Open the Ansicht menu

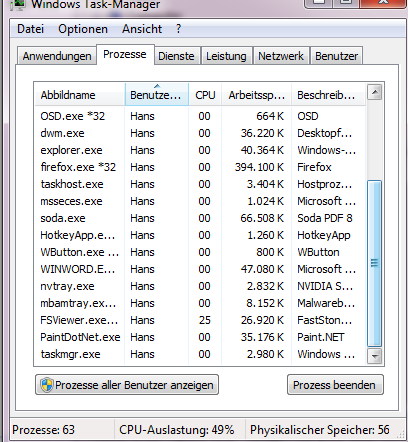(142, 29)
